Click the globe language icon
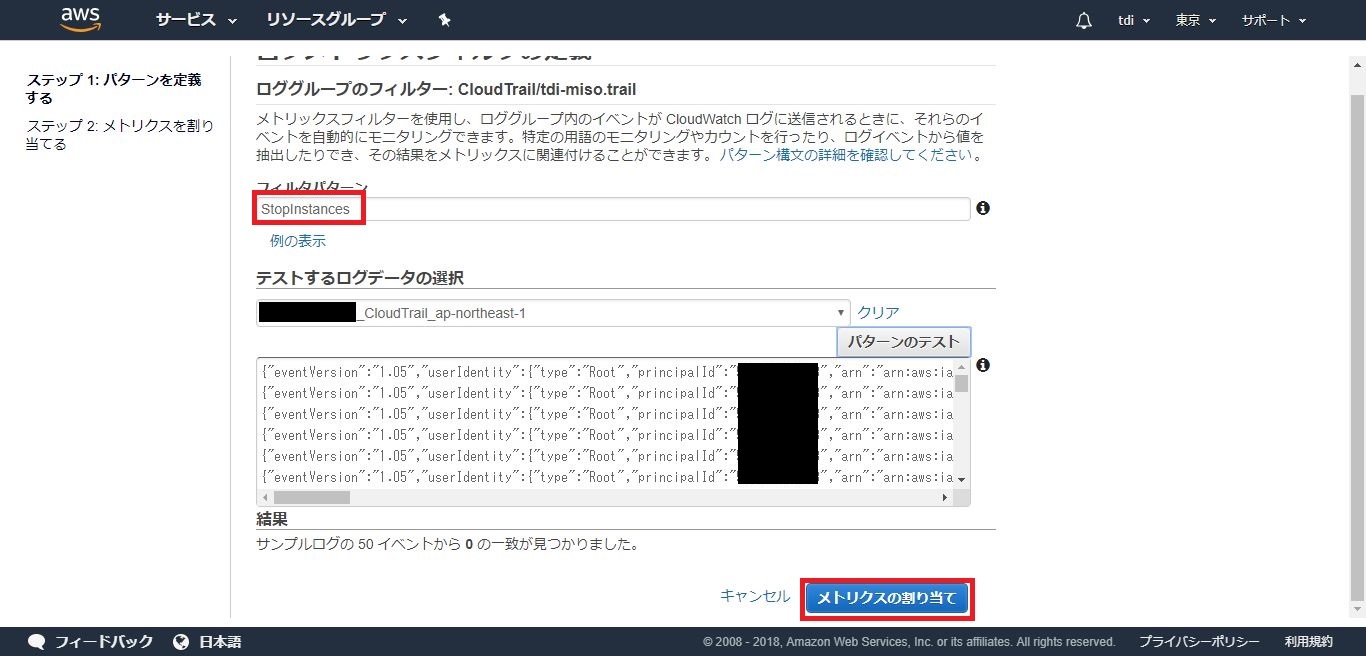Viewport: 1366px width, 656px height. (x=181, y=642)
